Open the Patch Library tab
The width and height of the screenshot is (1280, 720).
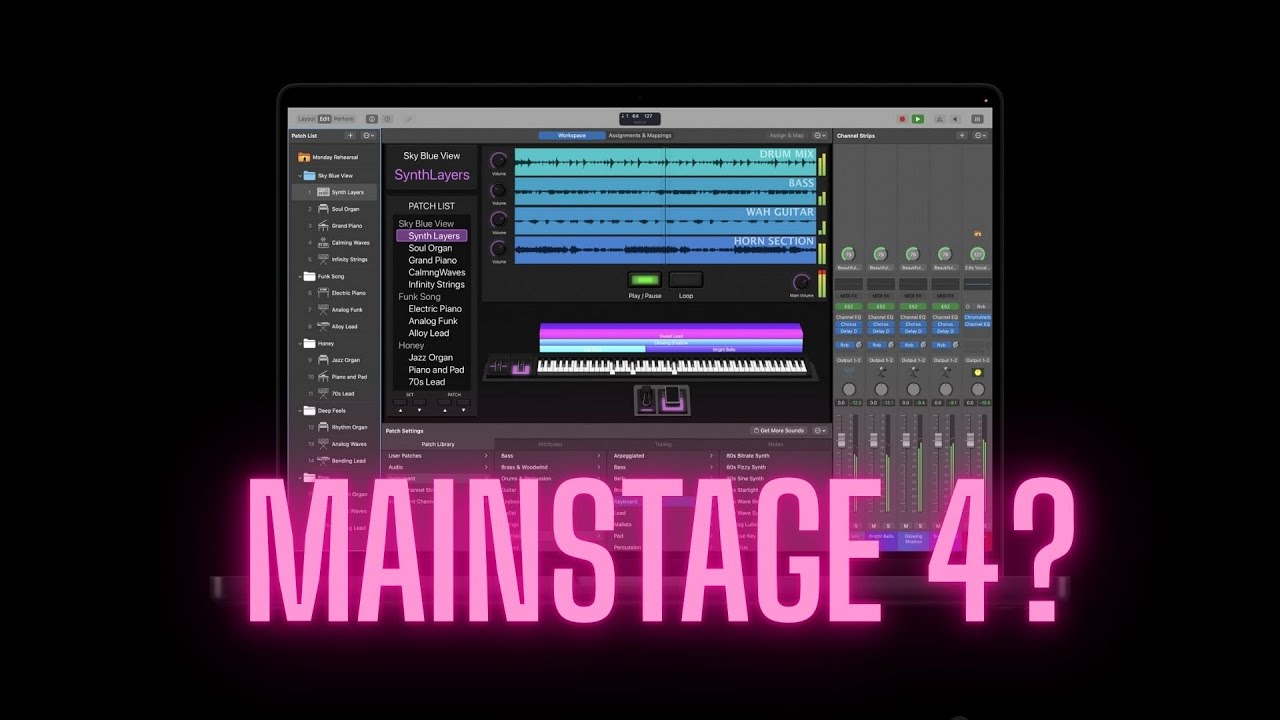(x=438, y=444)
